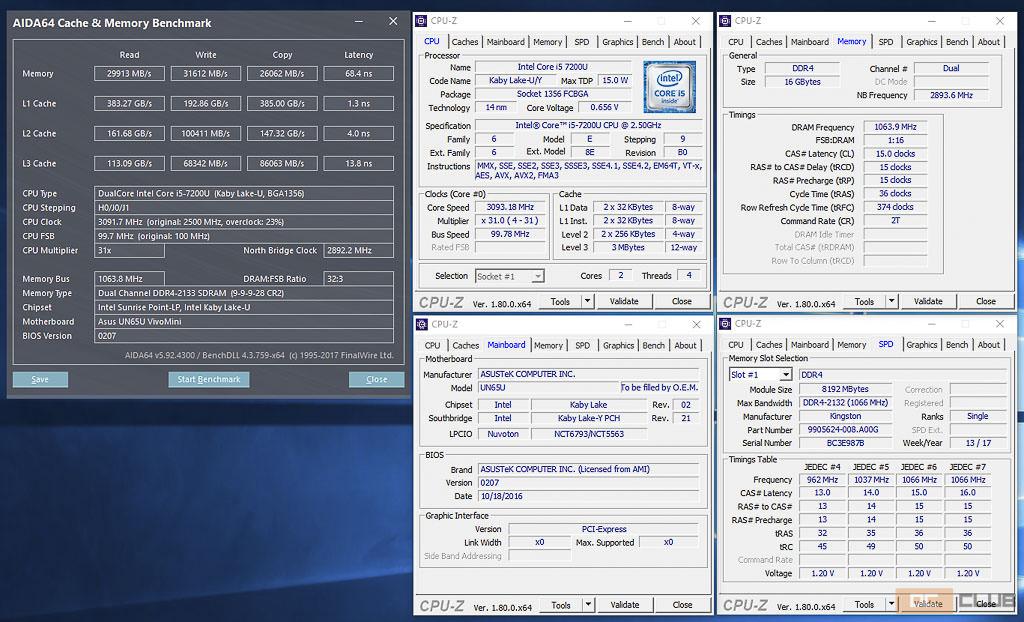1024x622 pixels.
Task: Open Tools dropdown arrow in CPU tab window
Action: 587,301
